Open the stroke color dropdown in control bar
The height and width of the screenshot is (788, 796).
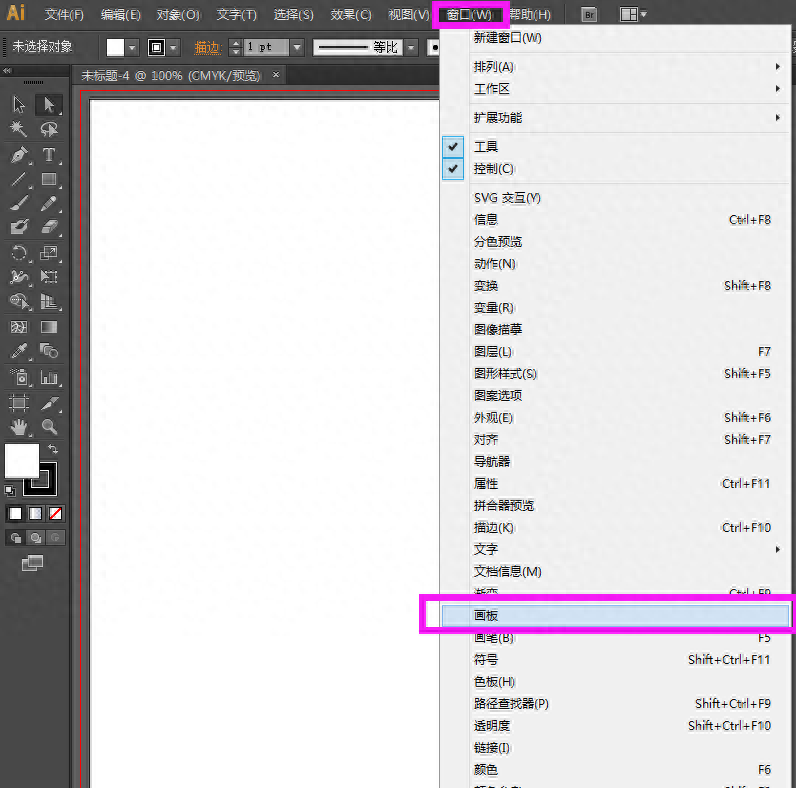(x=174, y=48)
